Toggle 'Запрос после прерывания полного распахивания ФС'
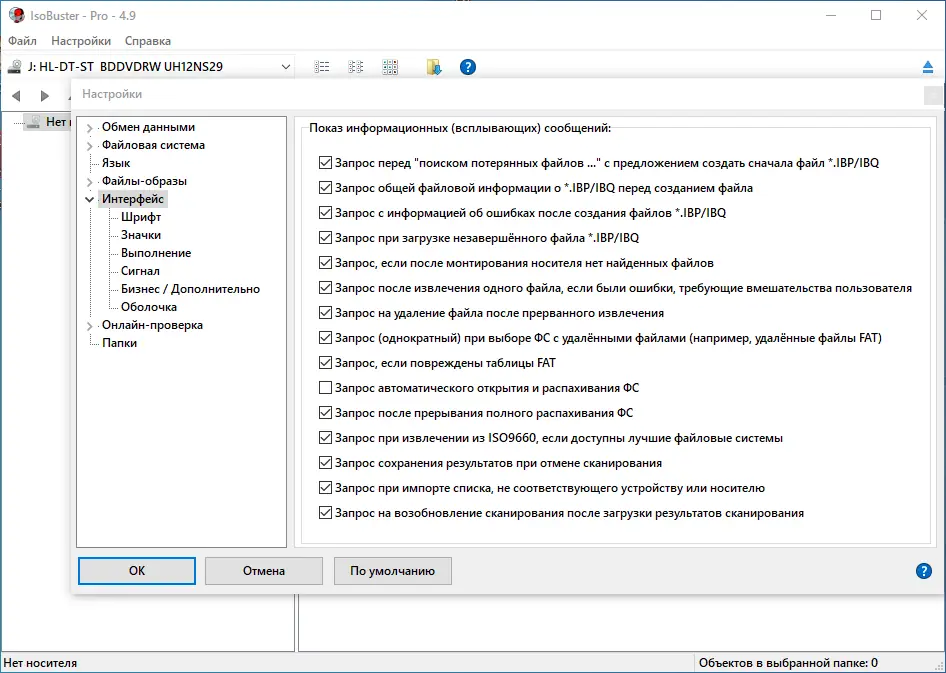946x673 pixels. 325,413
